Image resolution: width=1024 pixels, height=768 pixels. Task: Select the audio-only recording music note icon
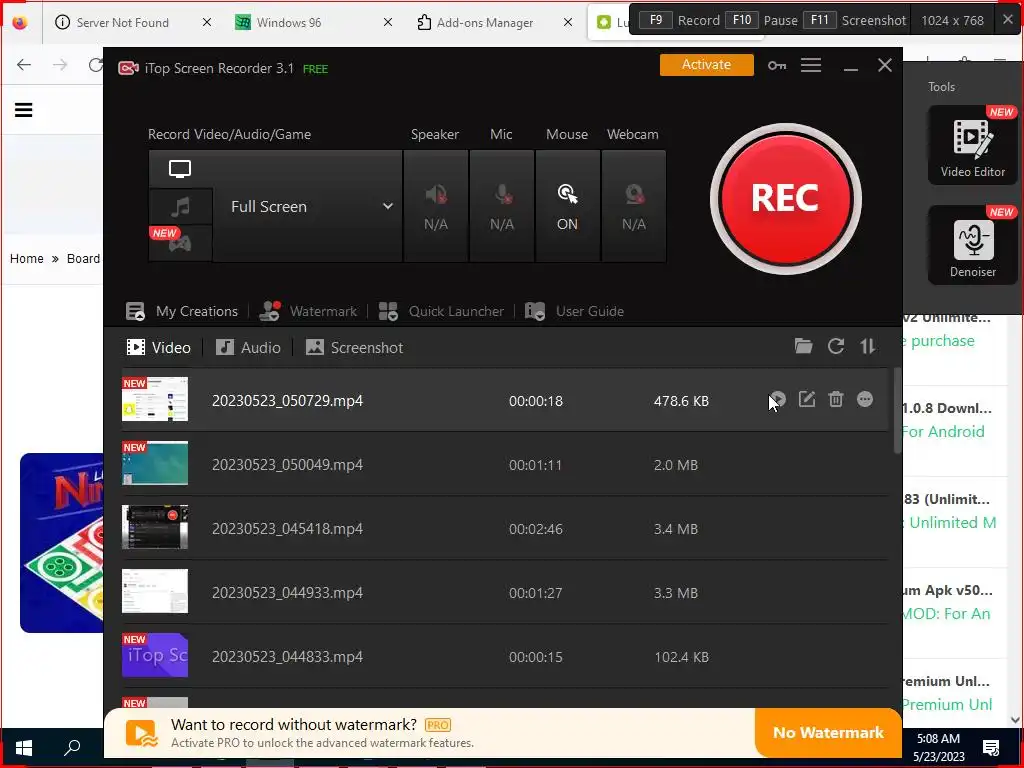pyautogui.click(x=180, y=207)
